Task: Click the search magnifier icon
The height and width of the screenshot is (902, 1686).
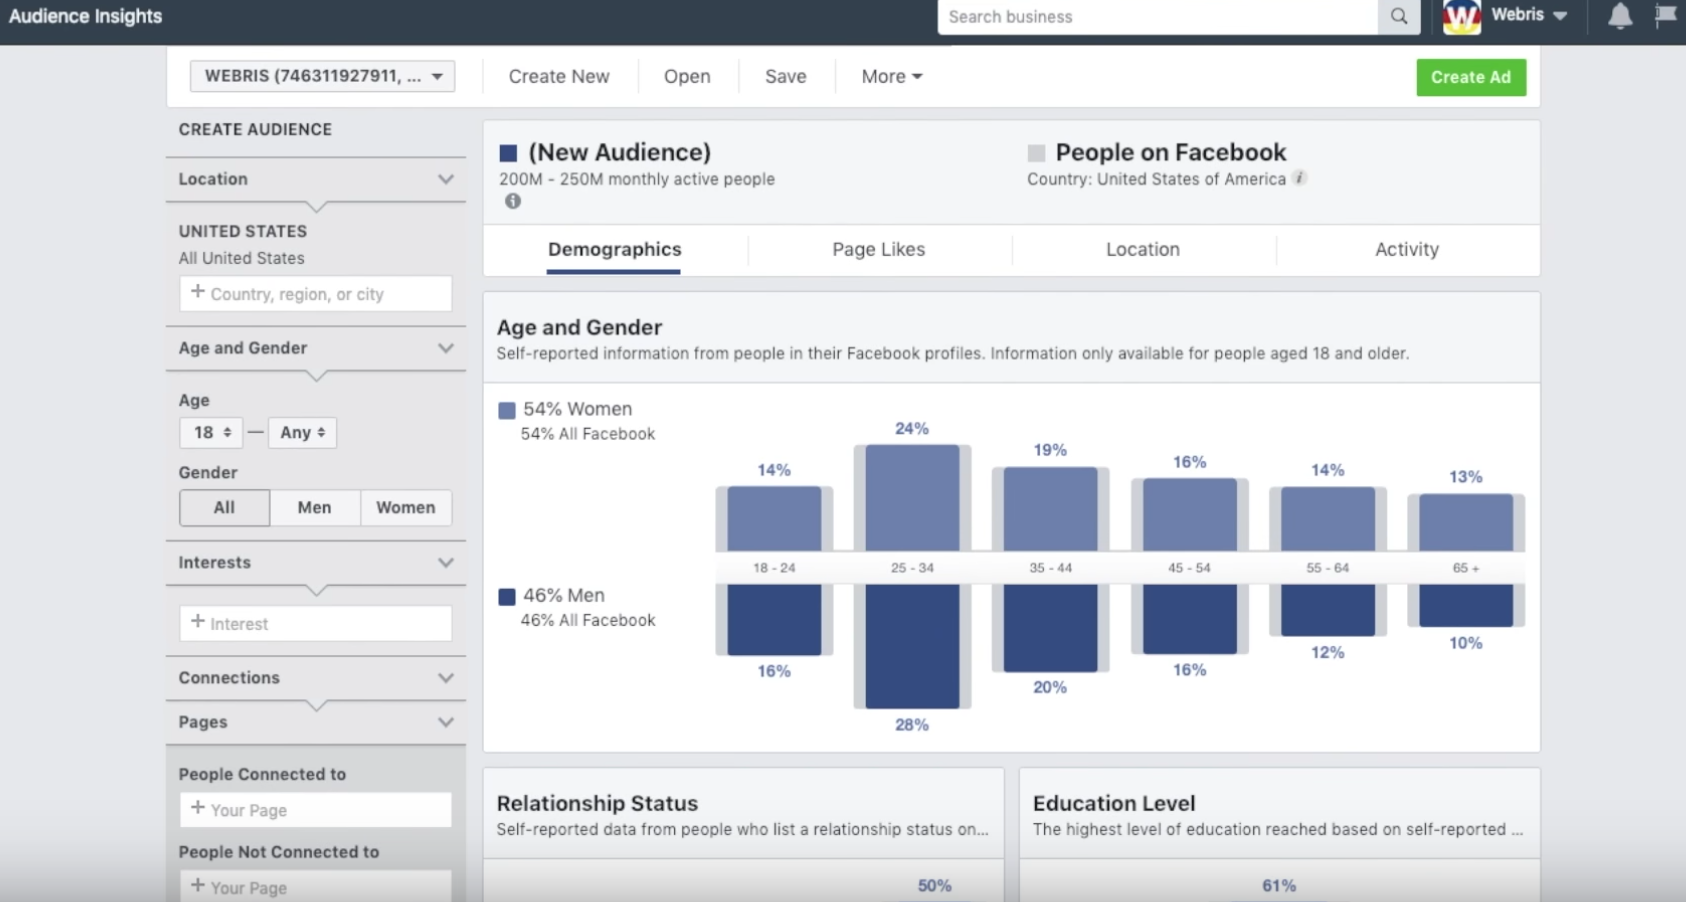Action: (x=1399, y=16)
